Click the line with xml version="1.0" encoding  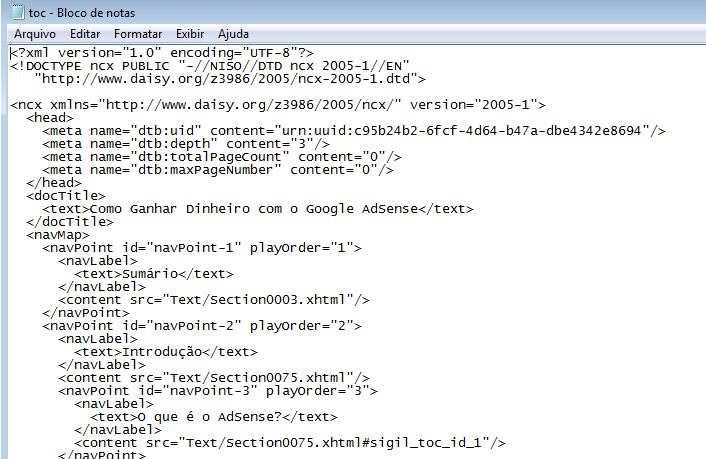(163, 53)
